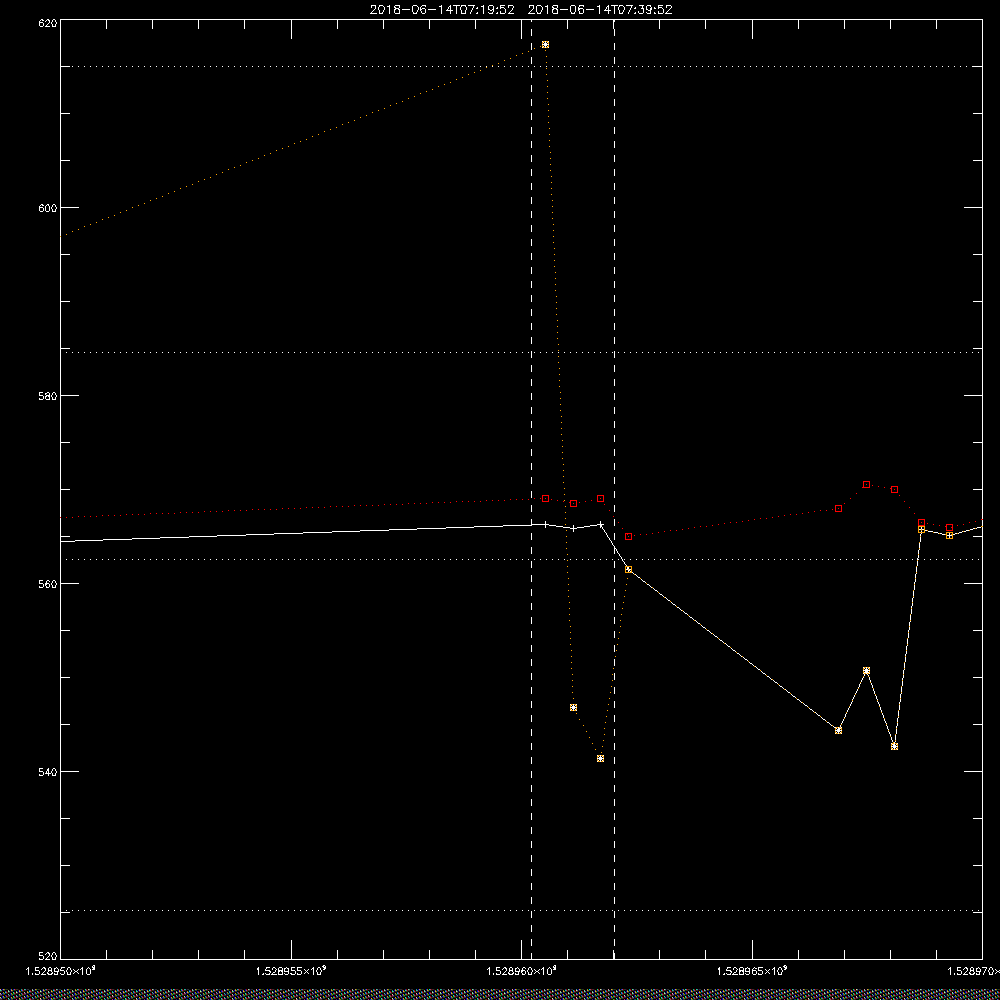
Task: Select the y-axis label 540
Action: click(x=48, y=772)
